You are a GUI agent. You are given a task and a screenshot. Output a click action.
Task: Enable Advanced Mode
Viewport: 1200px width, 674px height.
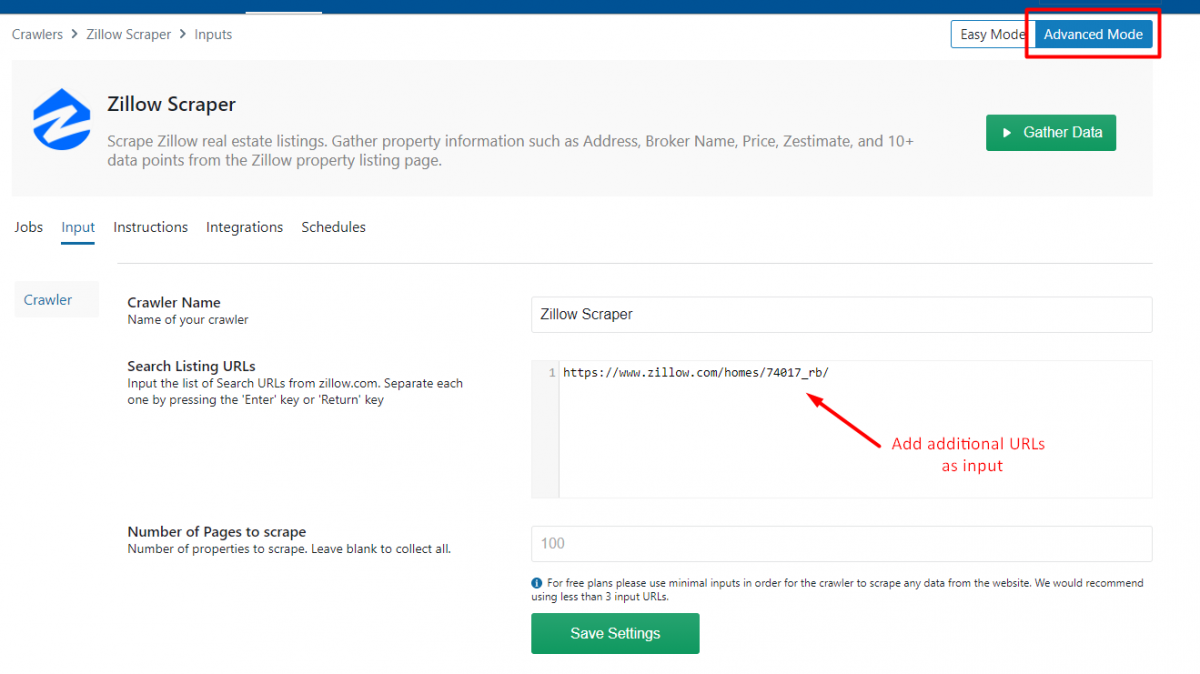click(1092, 33)
